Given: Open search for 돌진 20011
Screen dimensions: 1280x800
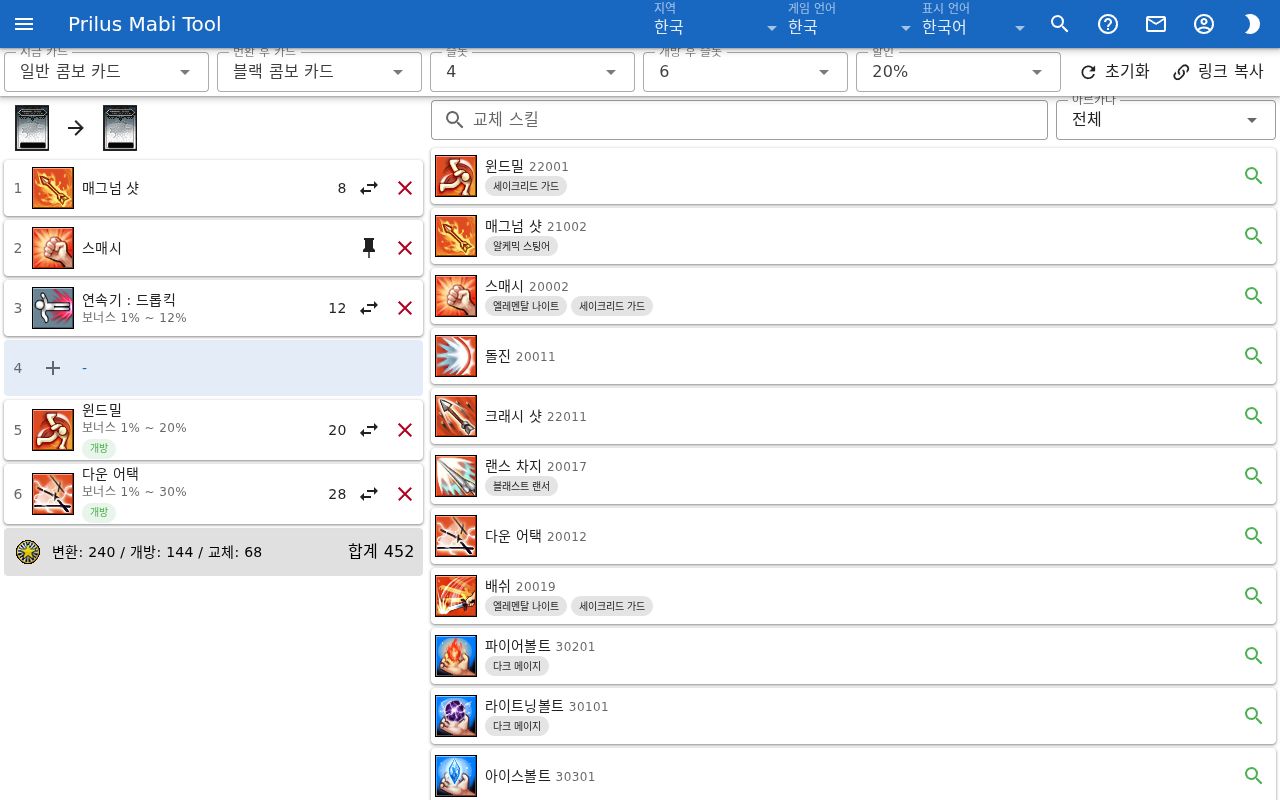Looking at the screenshot, I should point(1253,356).
